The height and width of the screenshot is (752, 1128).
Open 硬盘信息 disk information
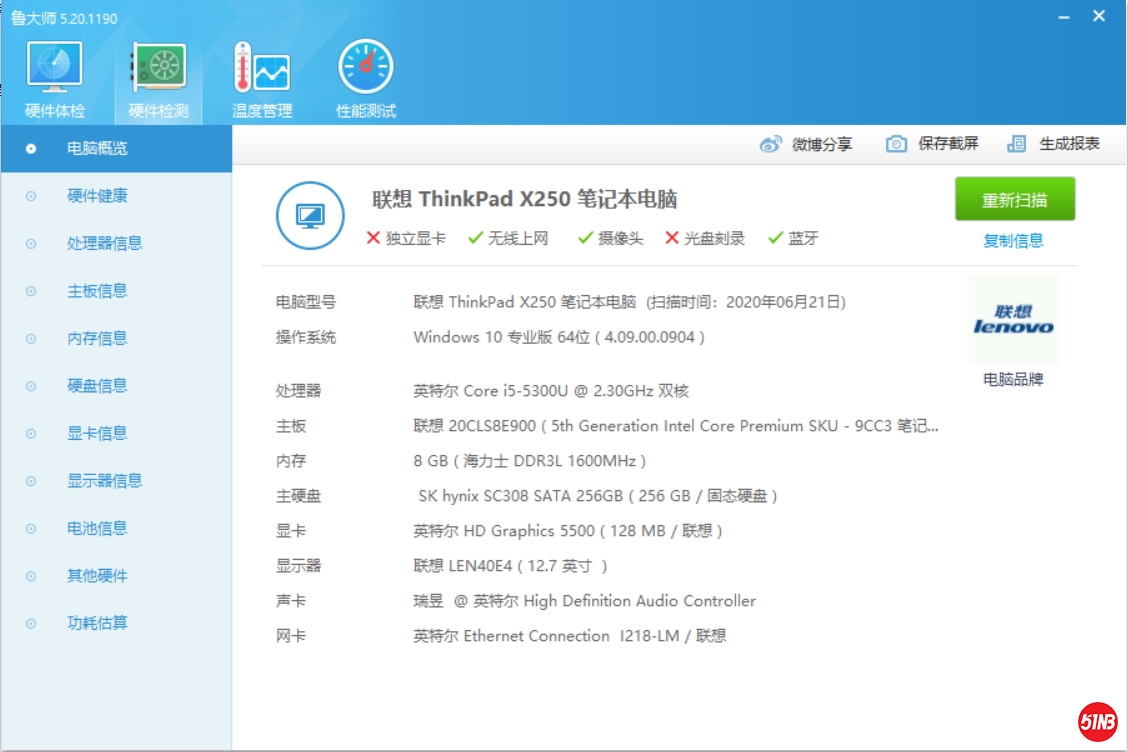[x=97, y=386]
